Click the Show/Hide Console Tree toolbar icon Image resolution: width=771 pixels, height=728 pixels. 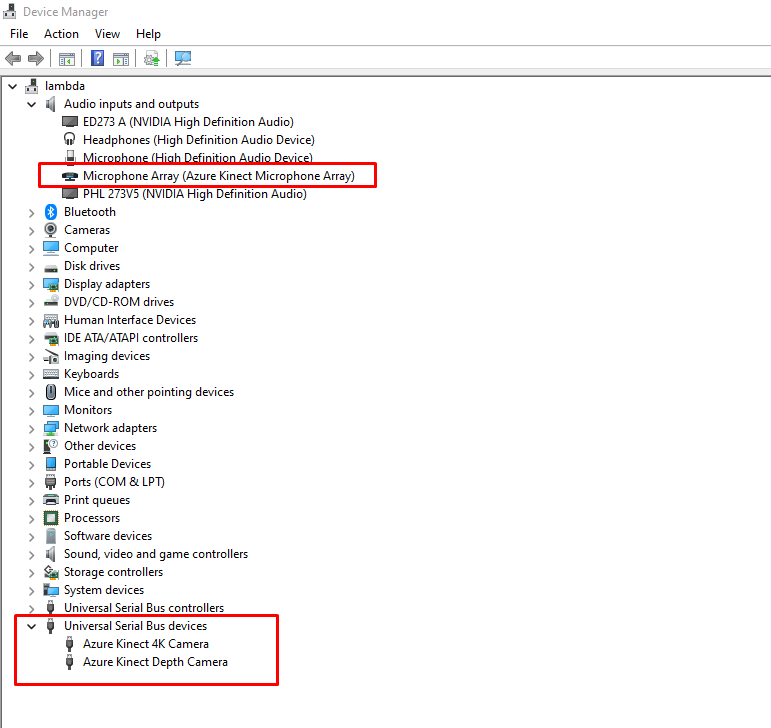coord(67,58)
